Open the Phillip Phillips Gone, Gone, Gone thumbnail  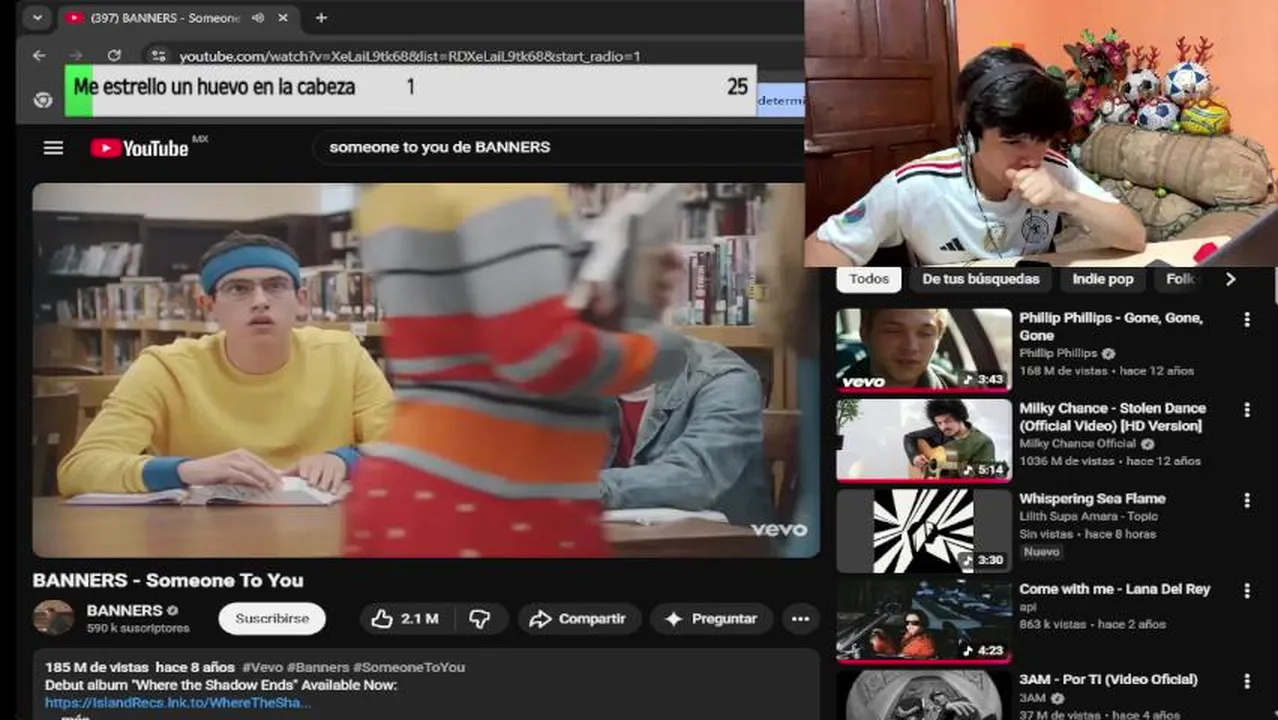coord(924,350)
